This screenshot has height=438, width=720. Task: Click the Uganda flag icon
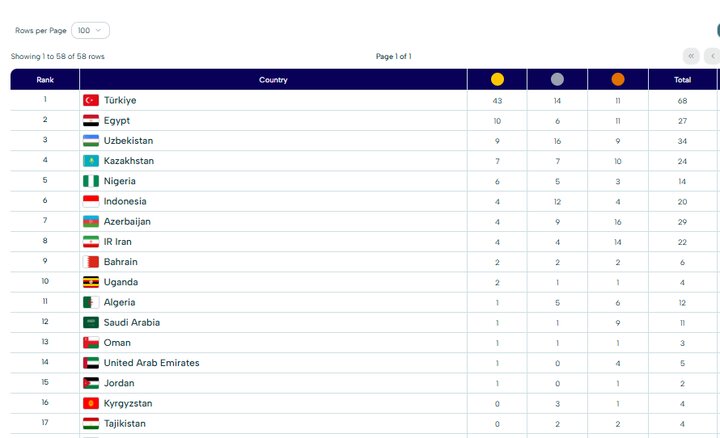(x=90, y=282)
